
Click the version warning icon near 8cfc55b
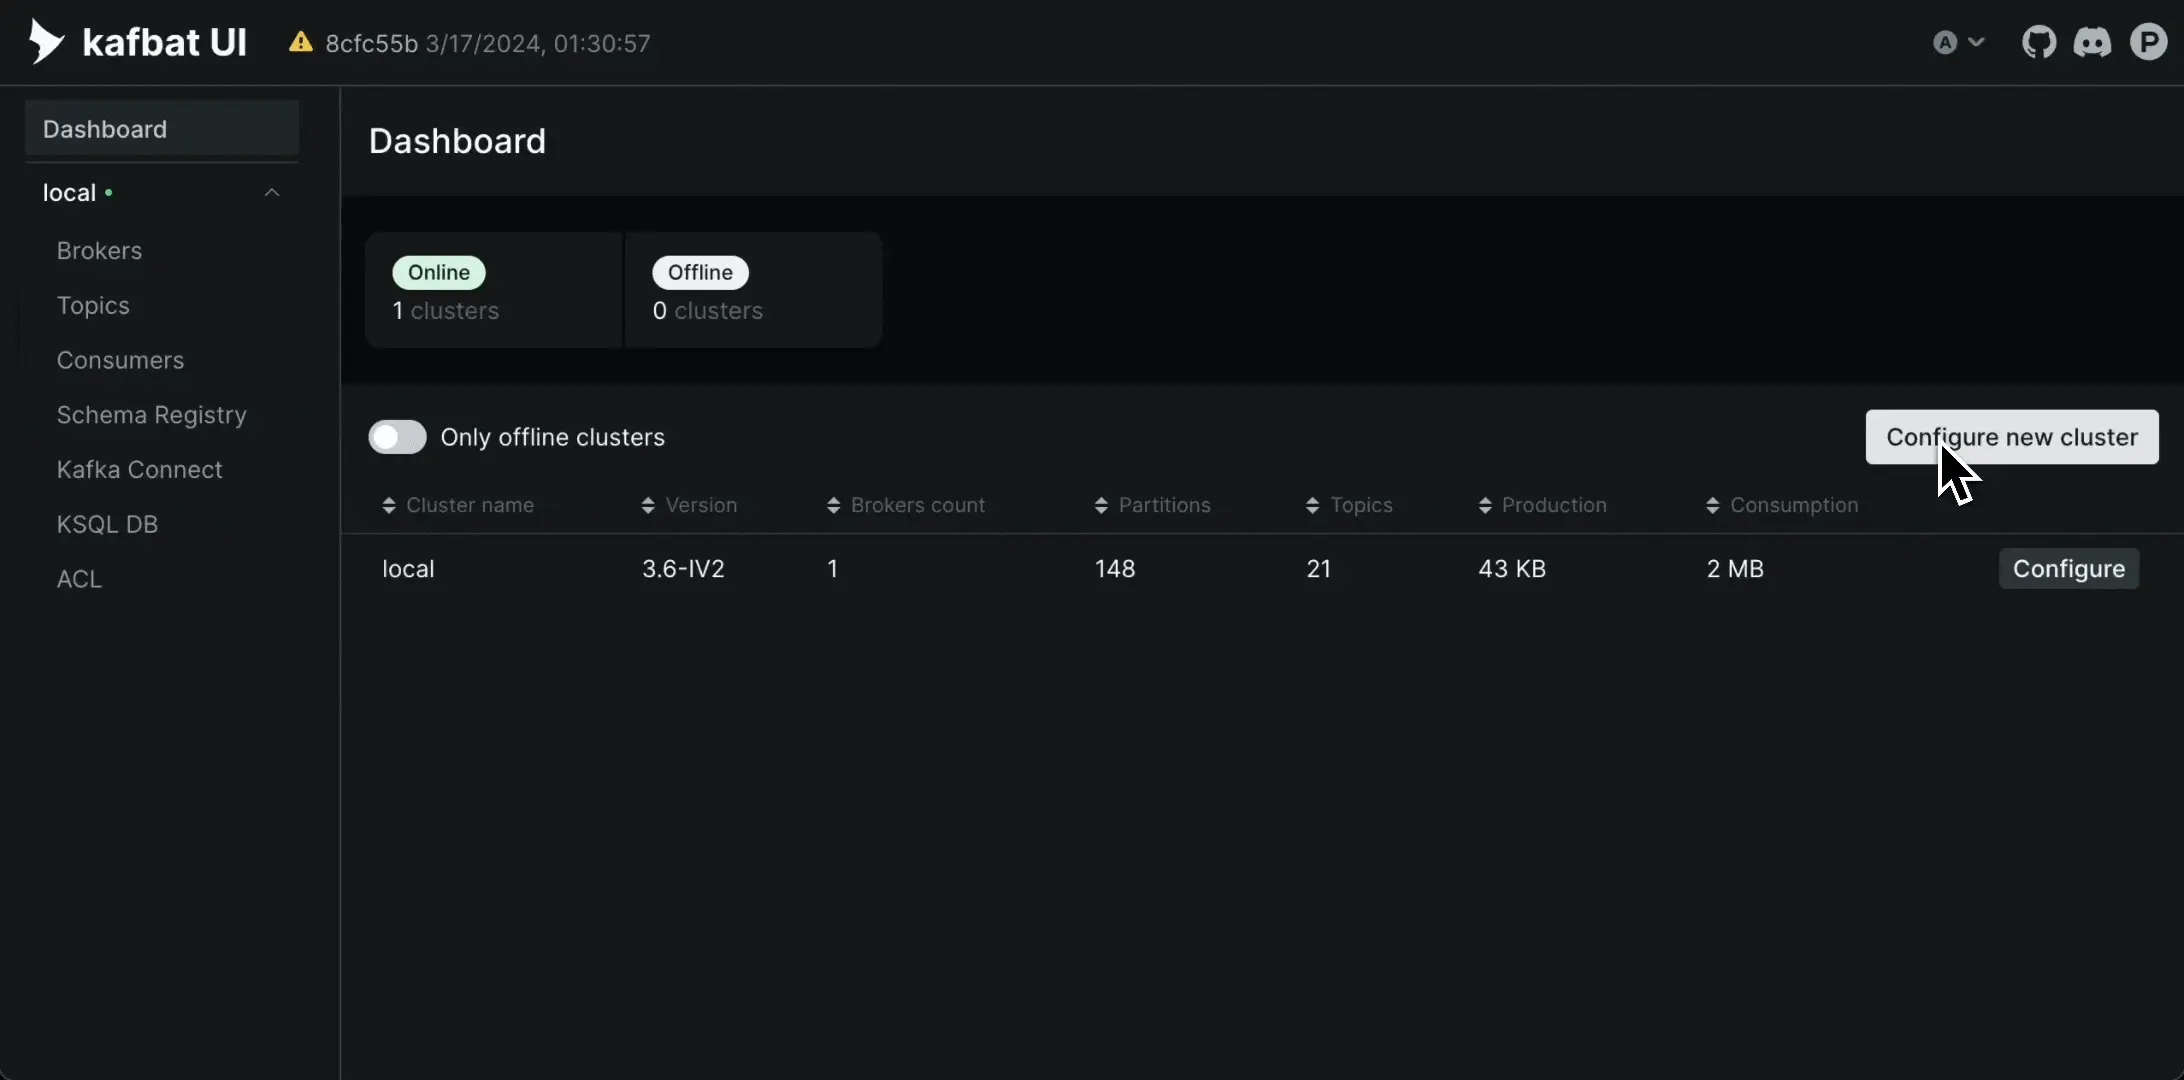[302, 42]
